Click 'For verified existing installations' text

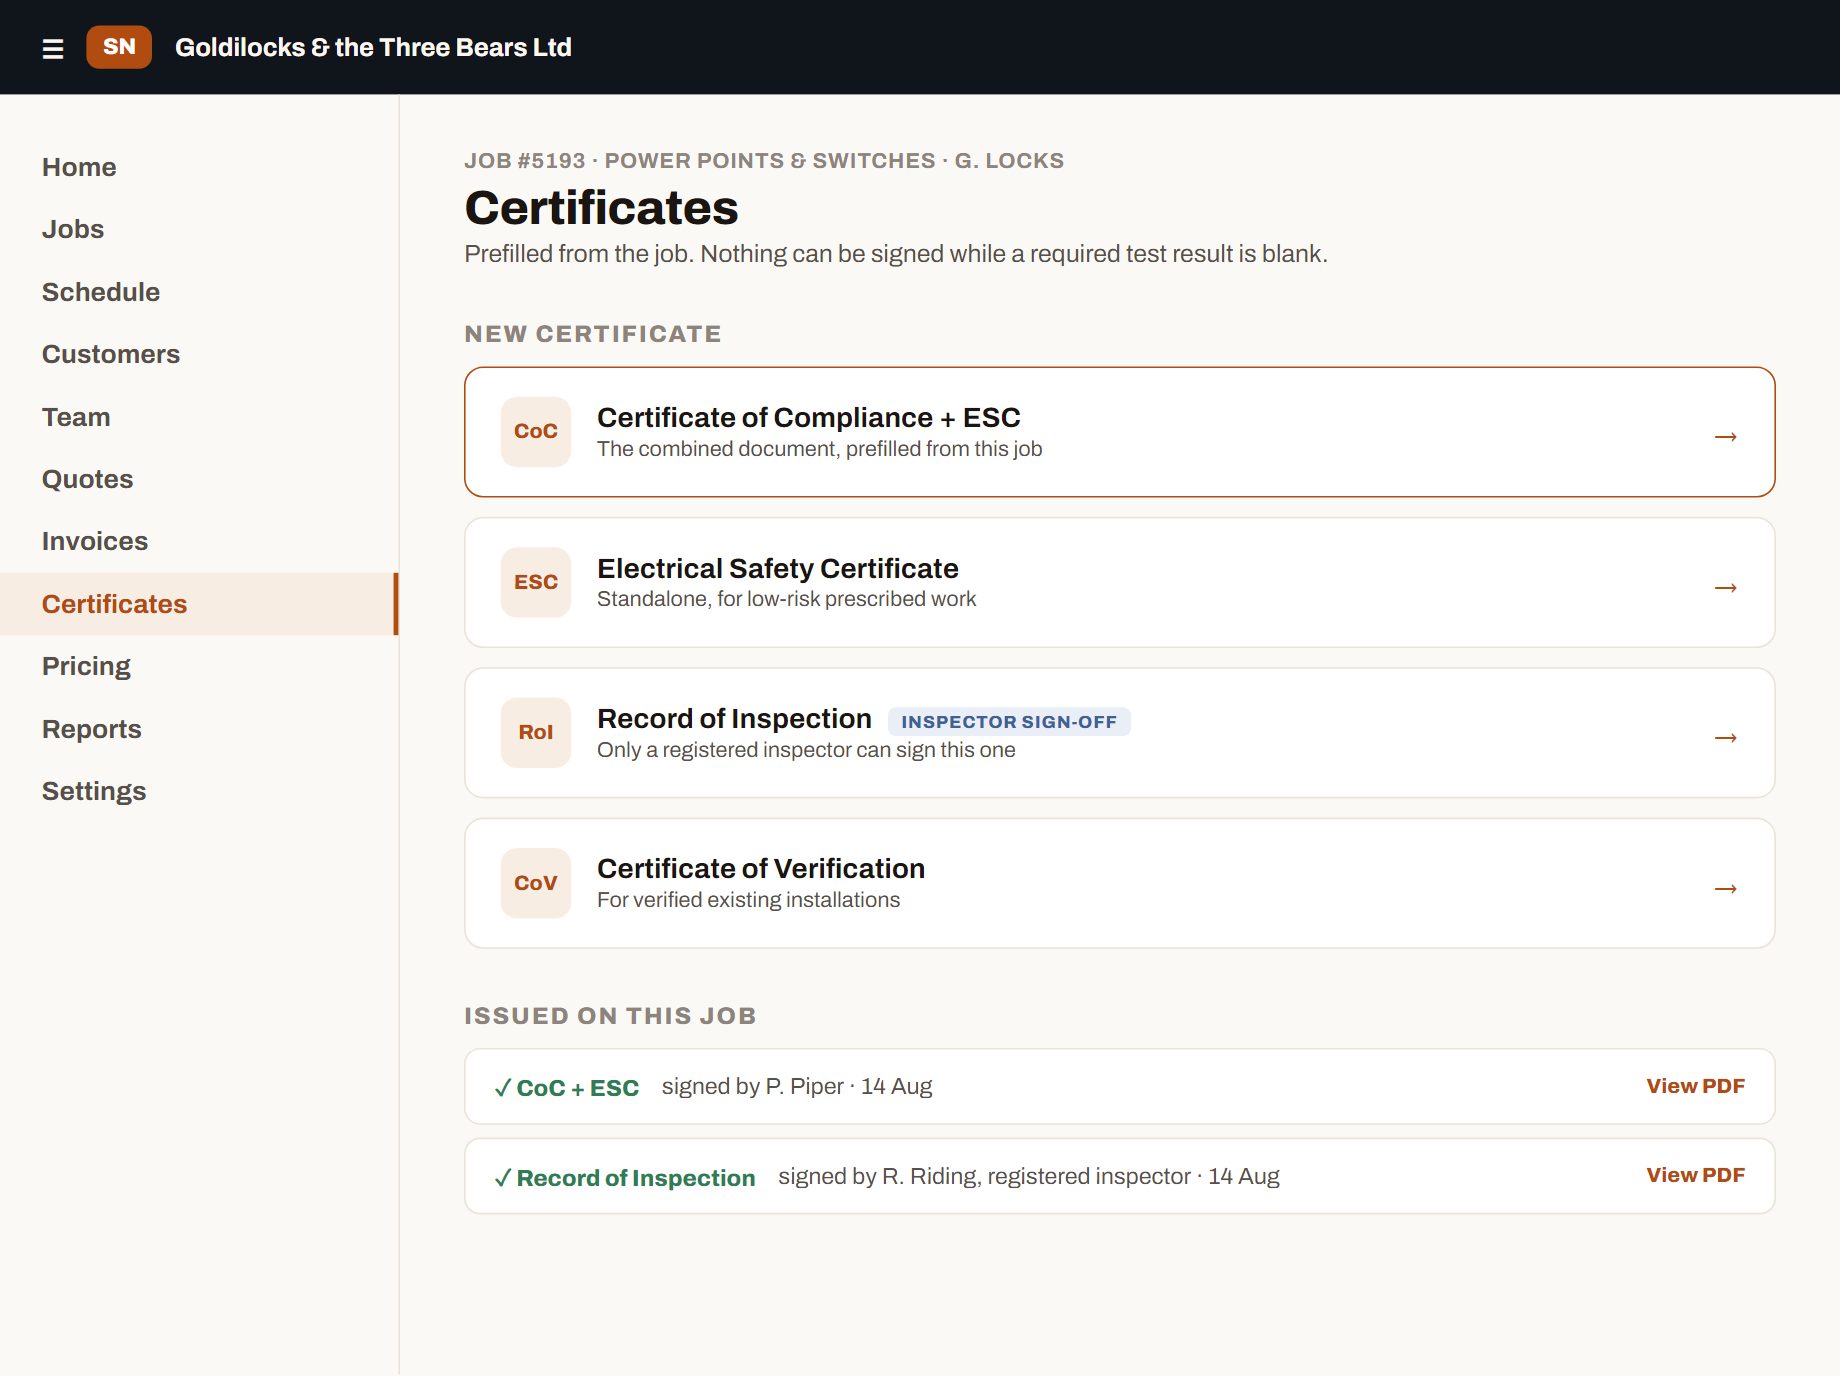748,900
